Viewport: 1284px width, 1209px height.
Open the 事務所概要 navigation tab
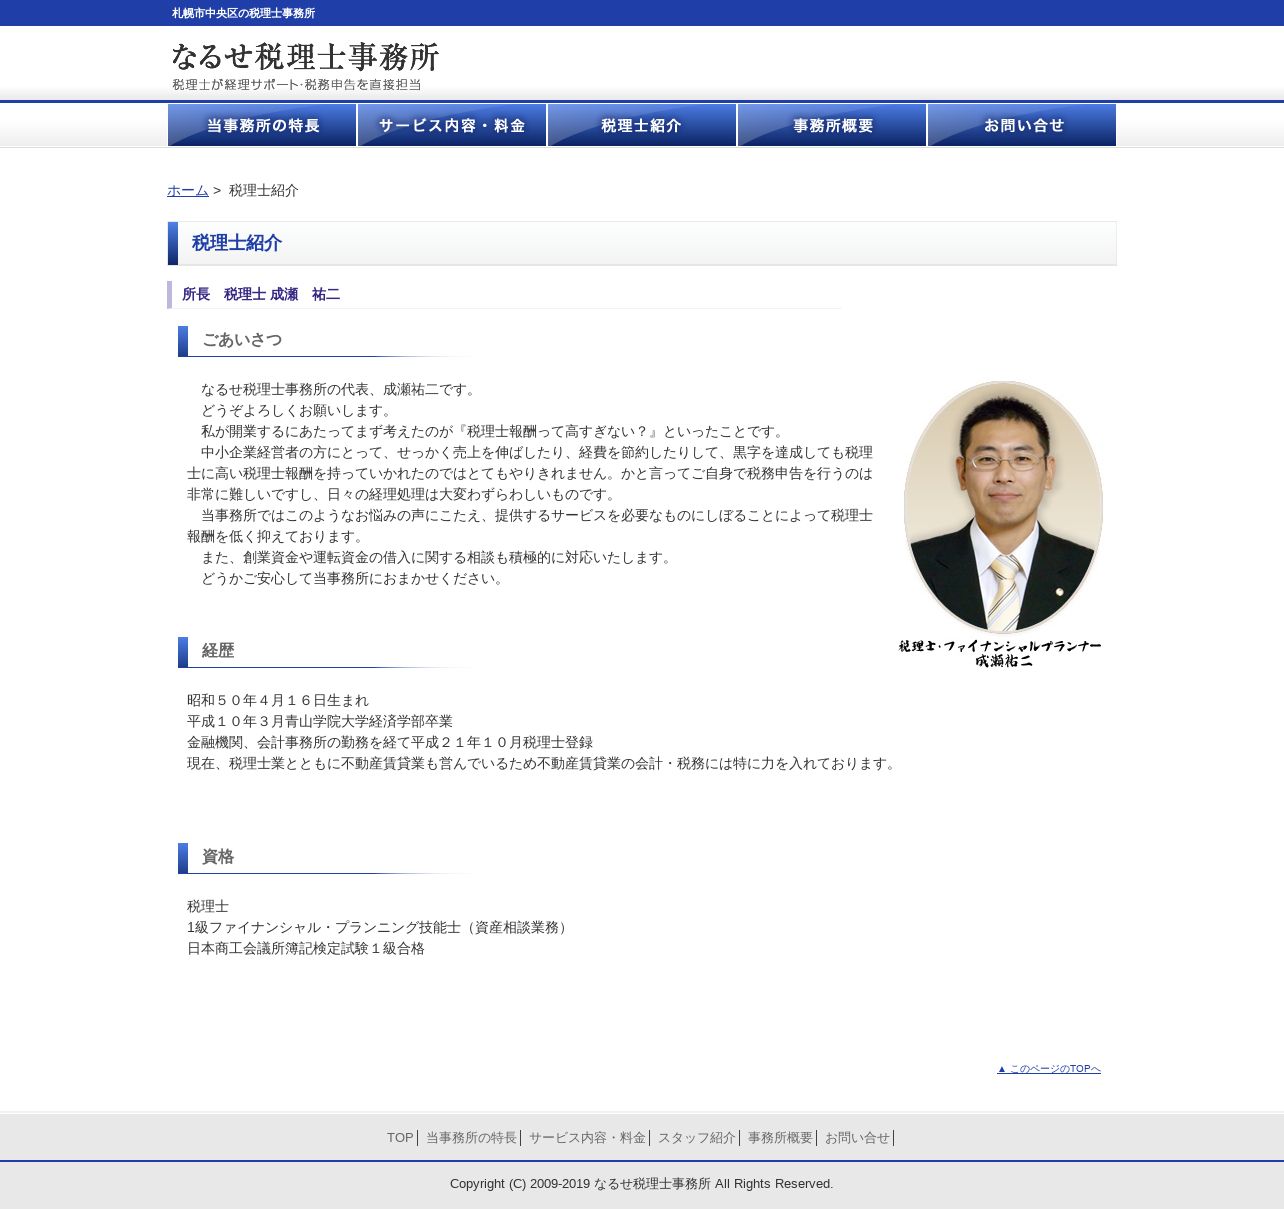coord(832,125)
